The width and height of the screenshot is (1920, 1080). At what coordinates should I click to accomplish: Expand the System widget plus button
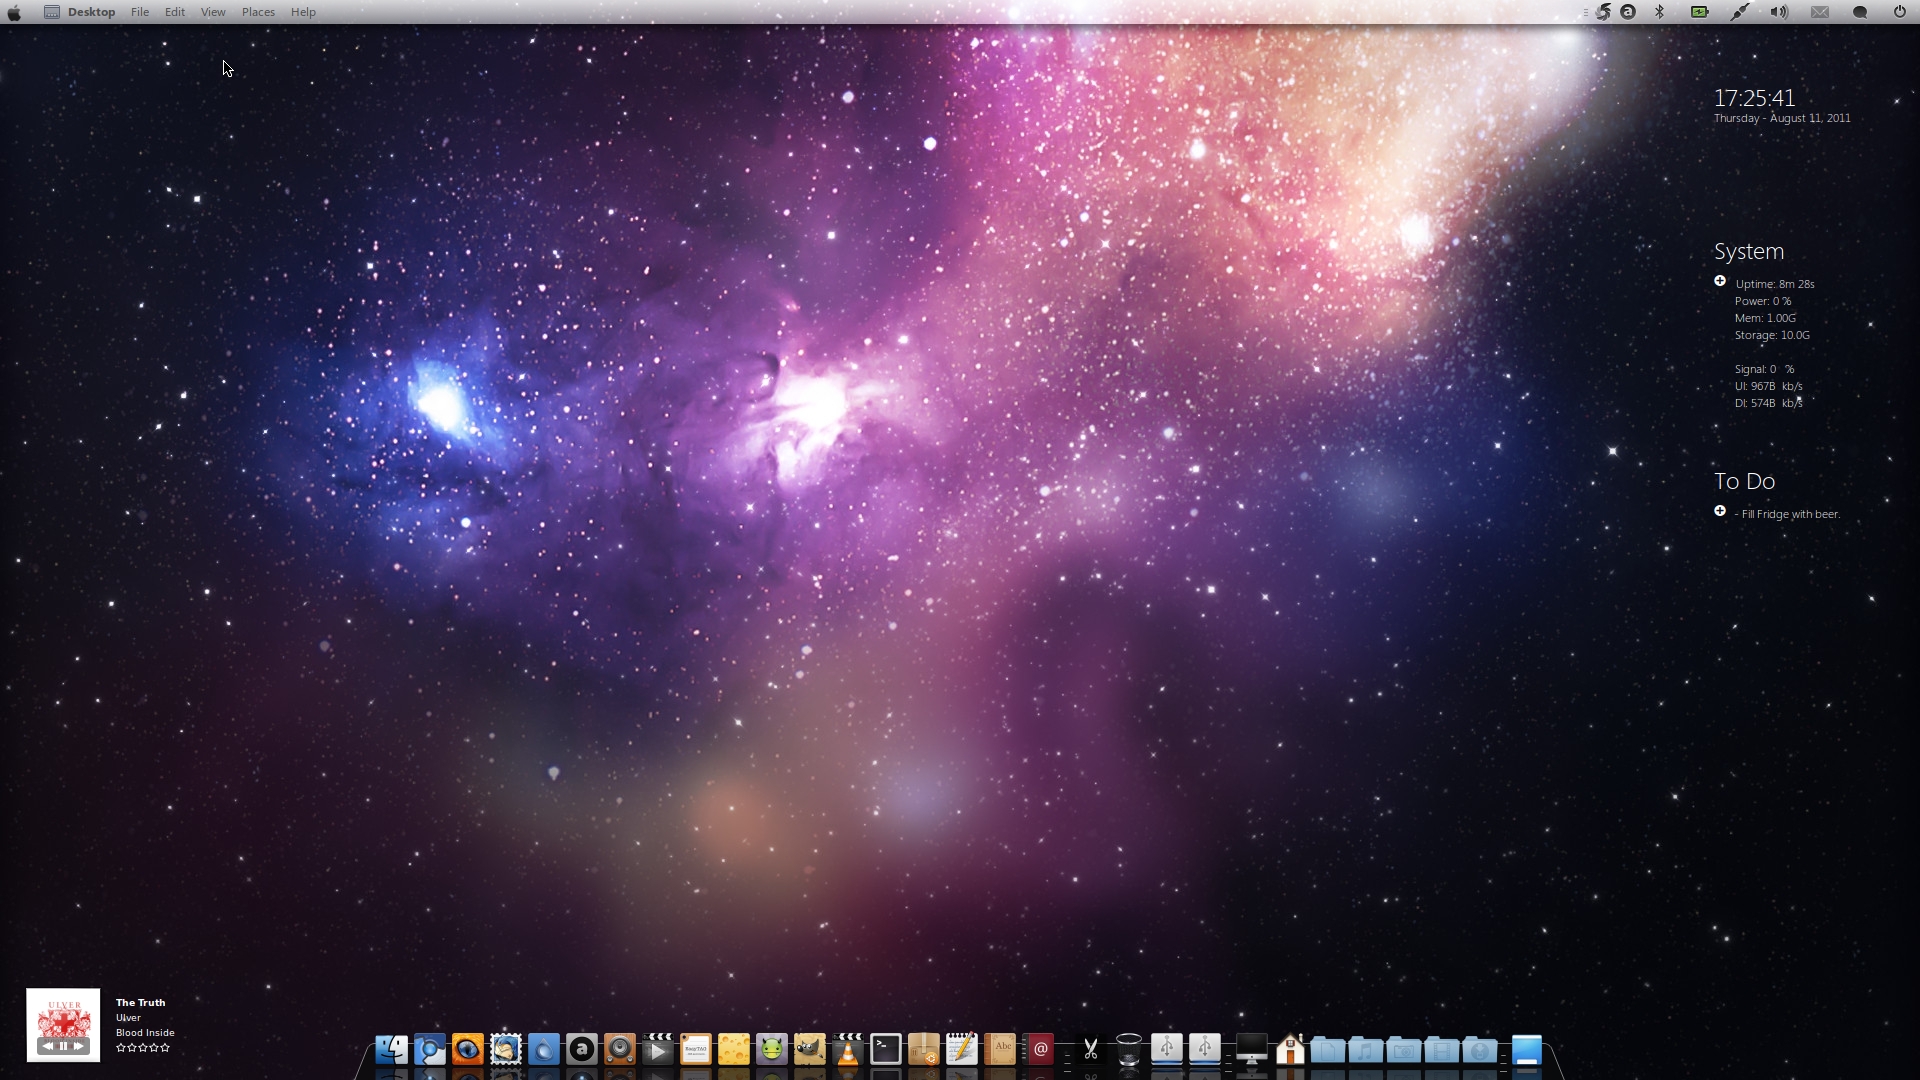[x=1720, y=281]
